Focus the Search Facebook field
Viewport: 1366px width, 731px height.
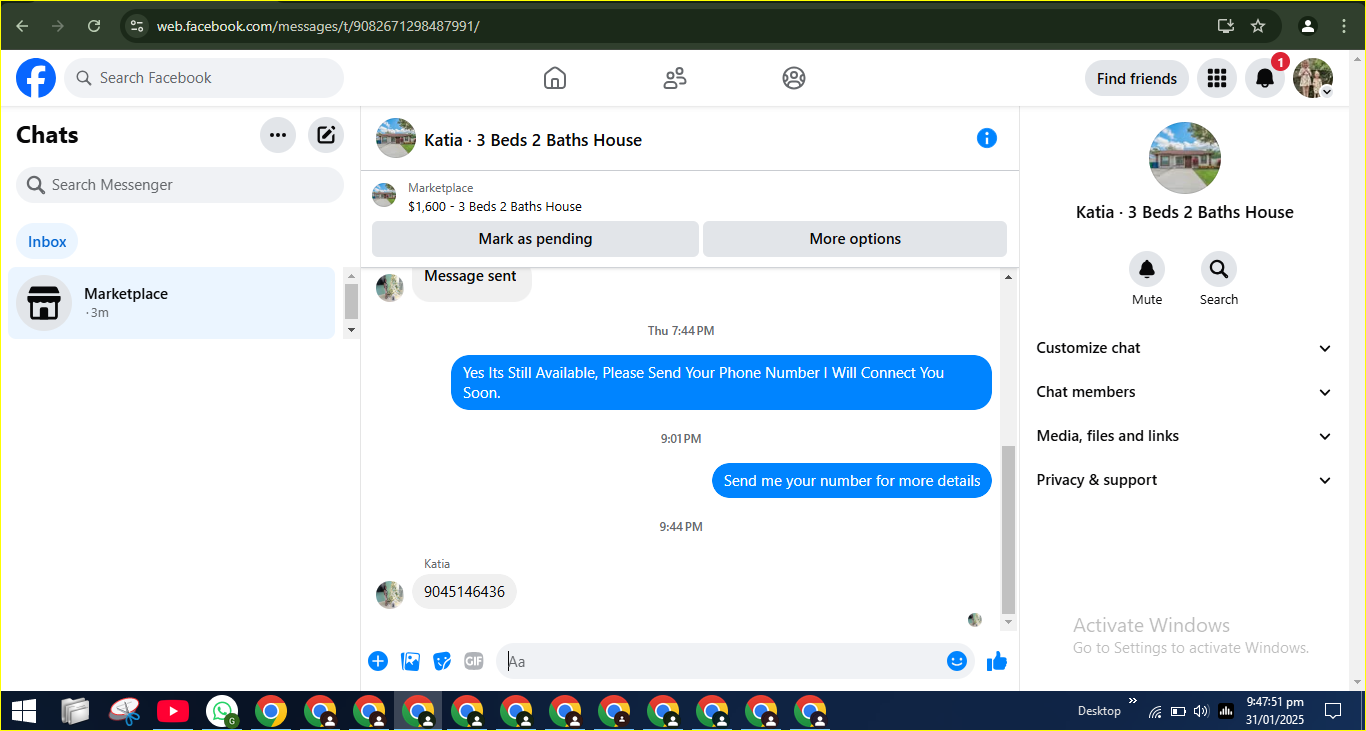204,78
